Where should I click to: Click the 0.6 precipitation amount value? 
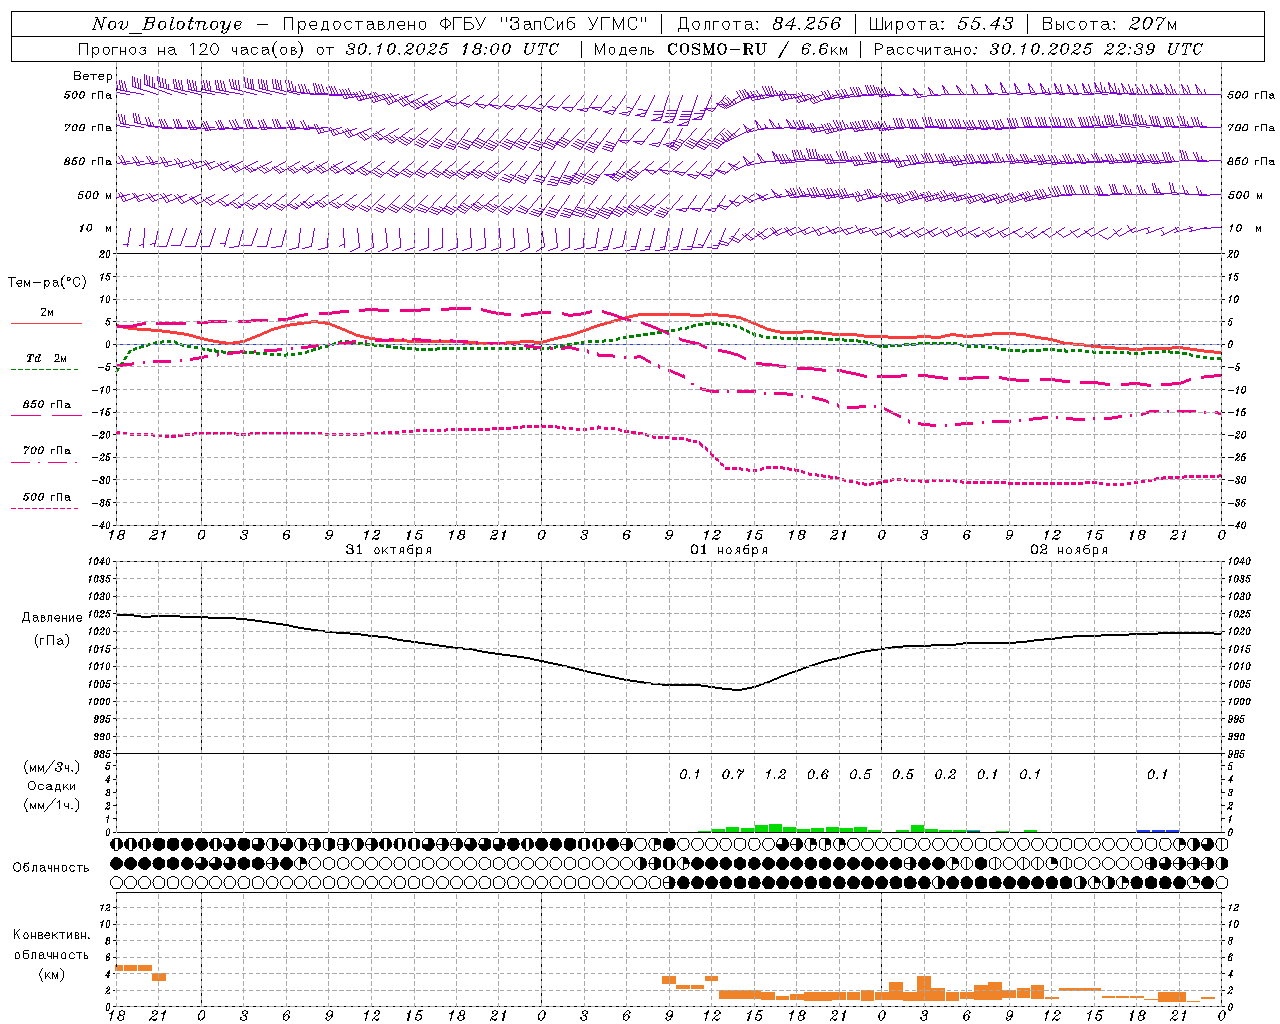coord(818,774)
